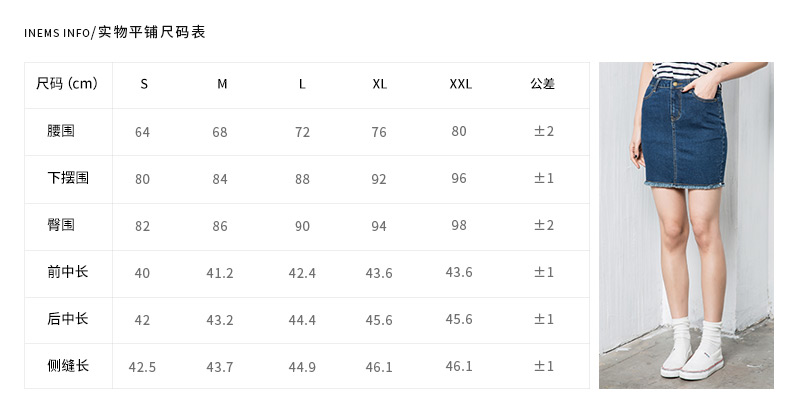This screenshot has height=413, width=790.
Task: Click the 尺码 (cm) header cell
Action: (67, 84)
